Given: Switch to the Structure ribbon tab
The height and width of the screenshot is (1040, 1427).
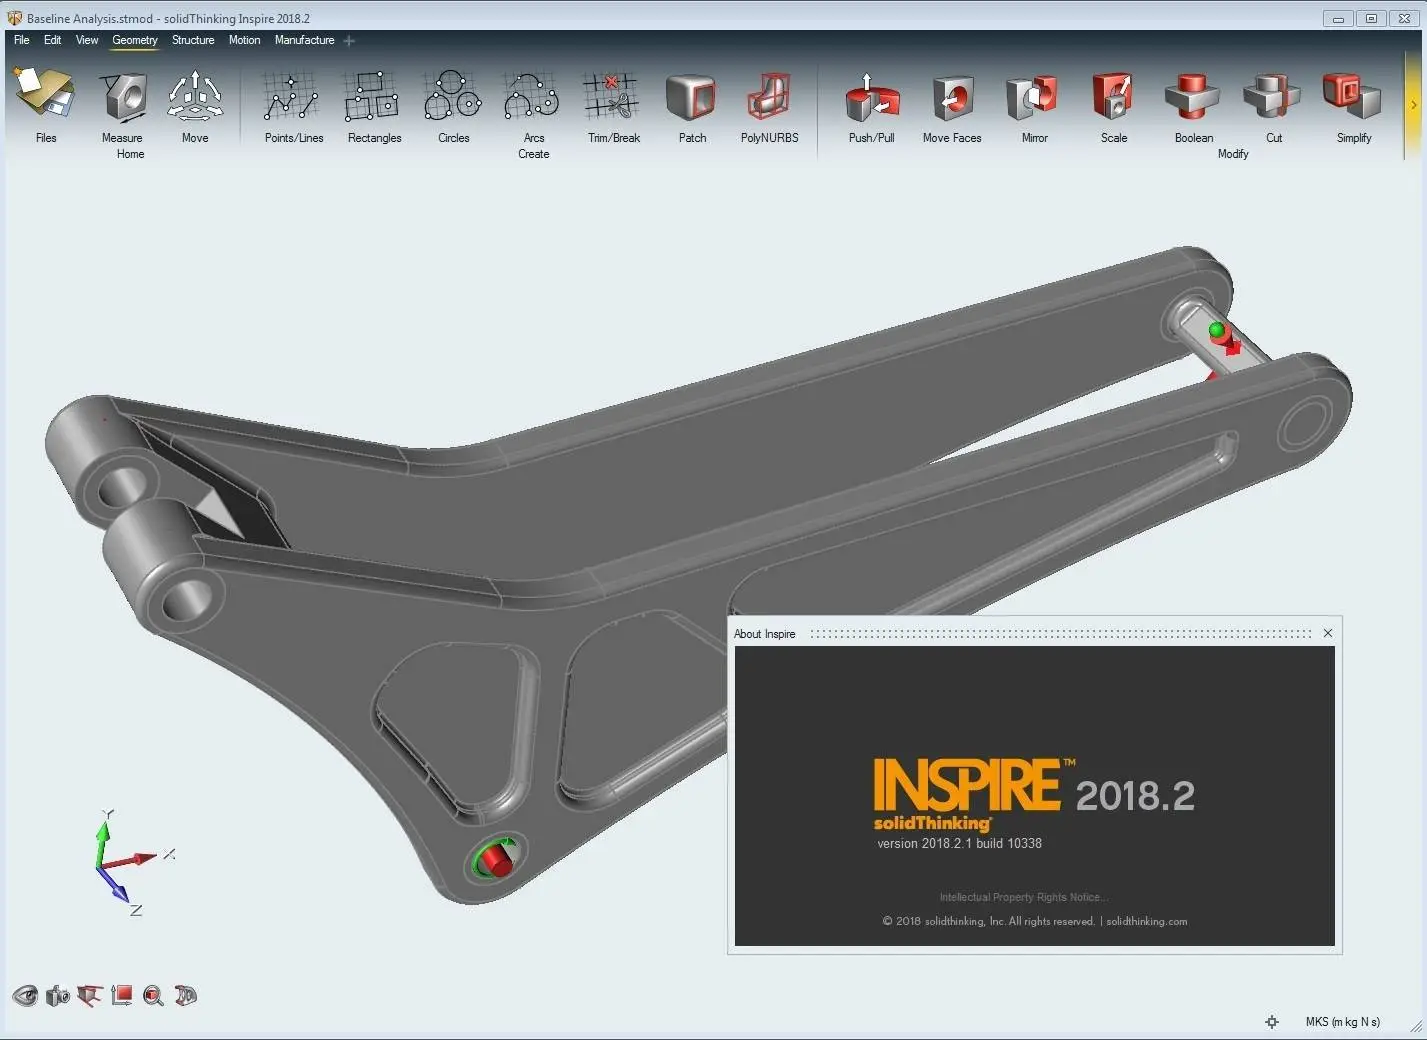Looking at the screenshot, I should click(193, 40).
